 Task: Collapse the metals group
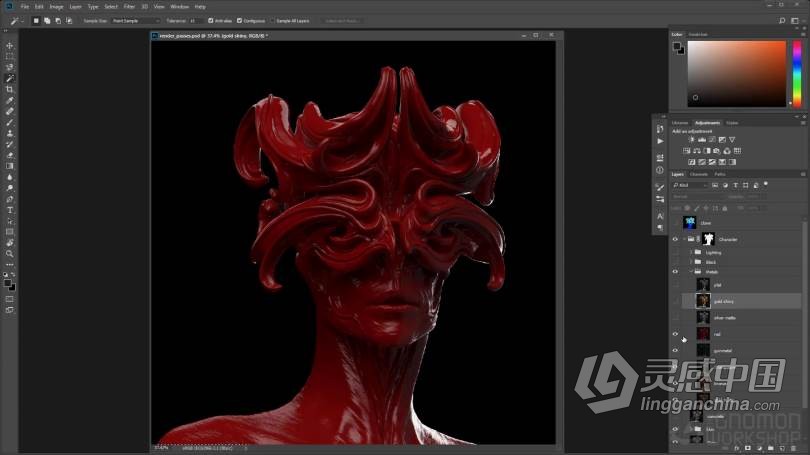click(x=691, y=272)
